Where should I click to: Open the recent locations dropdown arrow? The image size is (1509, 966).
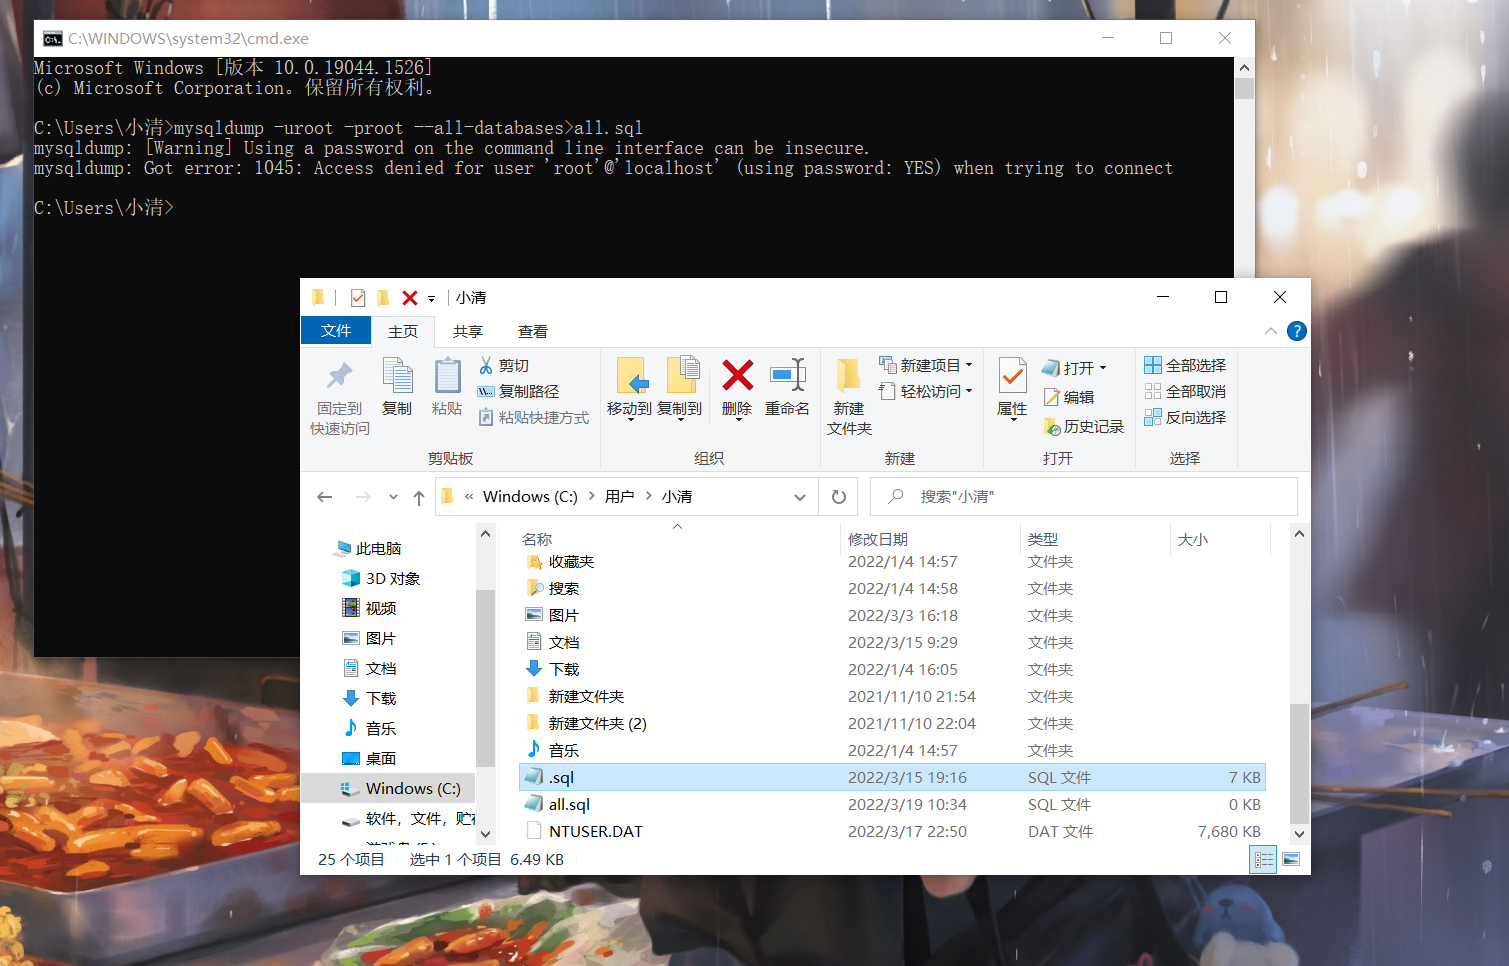(393, 497)
